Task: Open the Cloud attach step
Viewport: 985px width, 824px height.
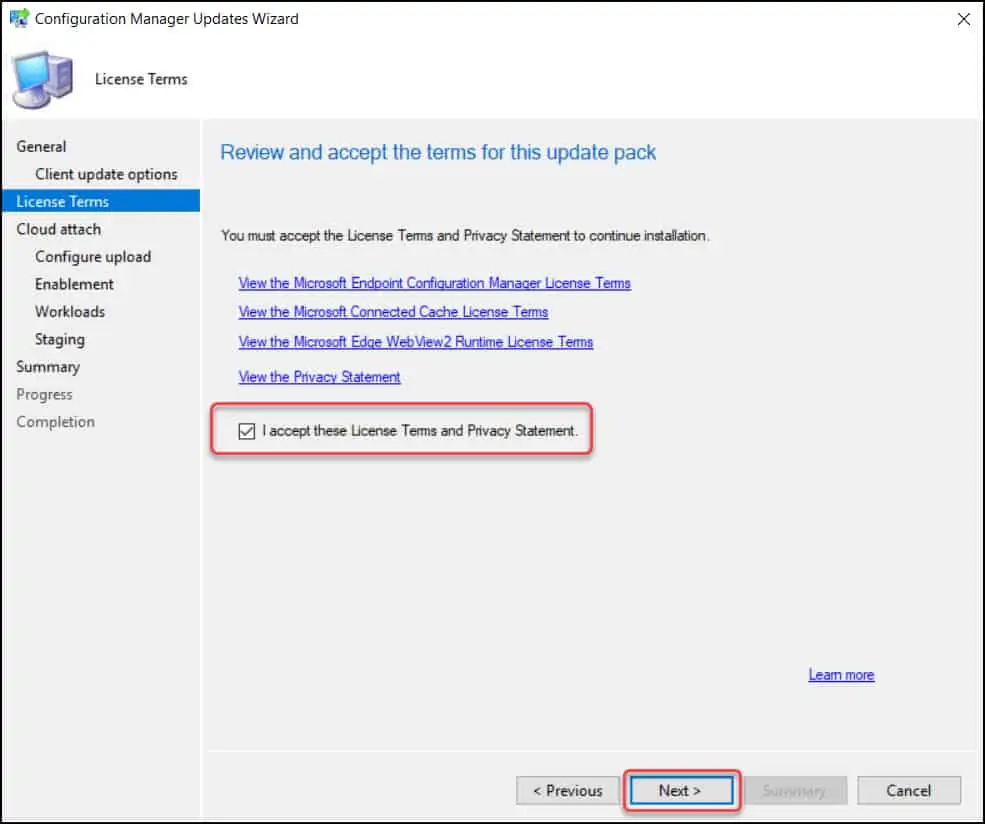Action: click(58, 229)
